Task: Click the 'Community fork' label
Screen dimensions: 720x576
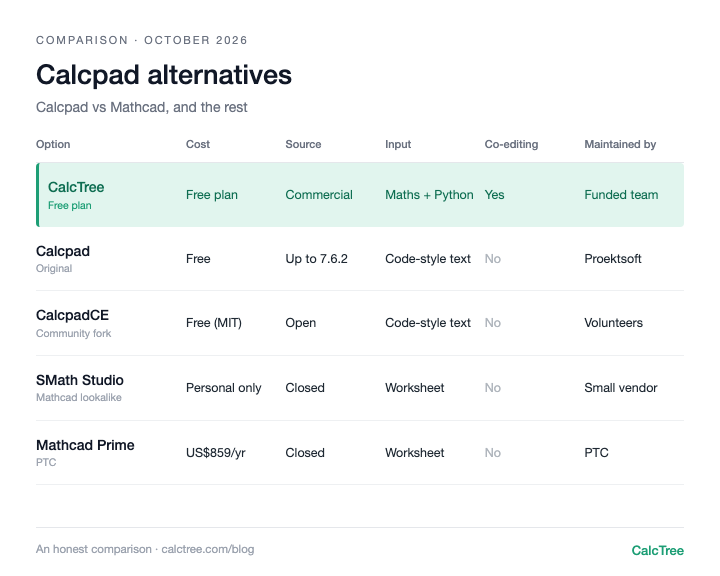Action: (x=73, y=333)
